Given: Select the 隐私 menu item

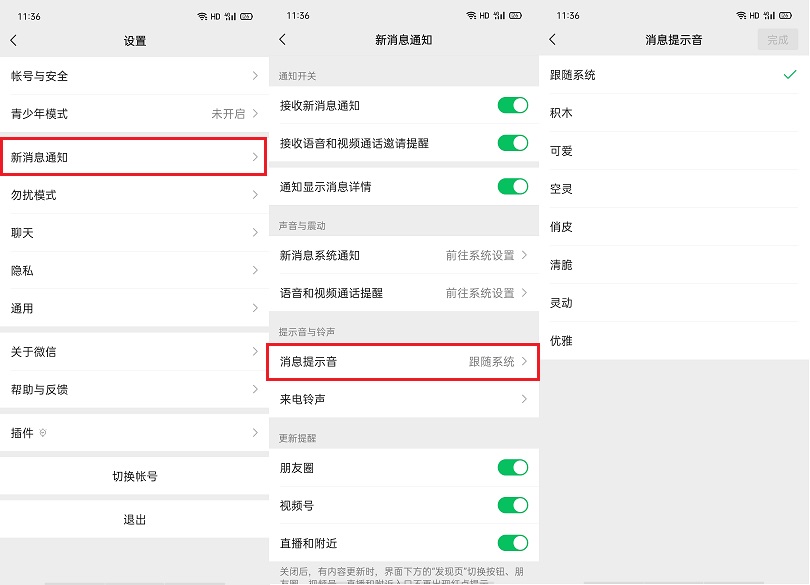Looking at the screenshot, I should 133,270.
